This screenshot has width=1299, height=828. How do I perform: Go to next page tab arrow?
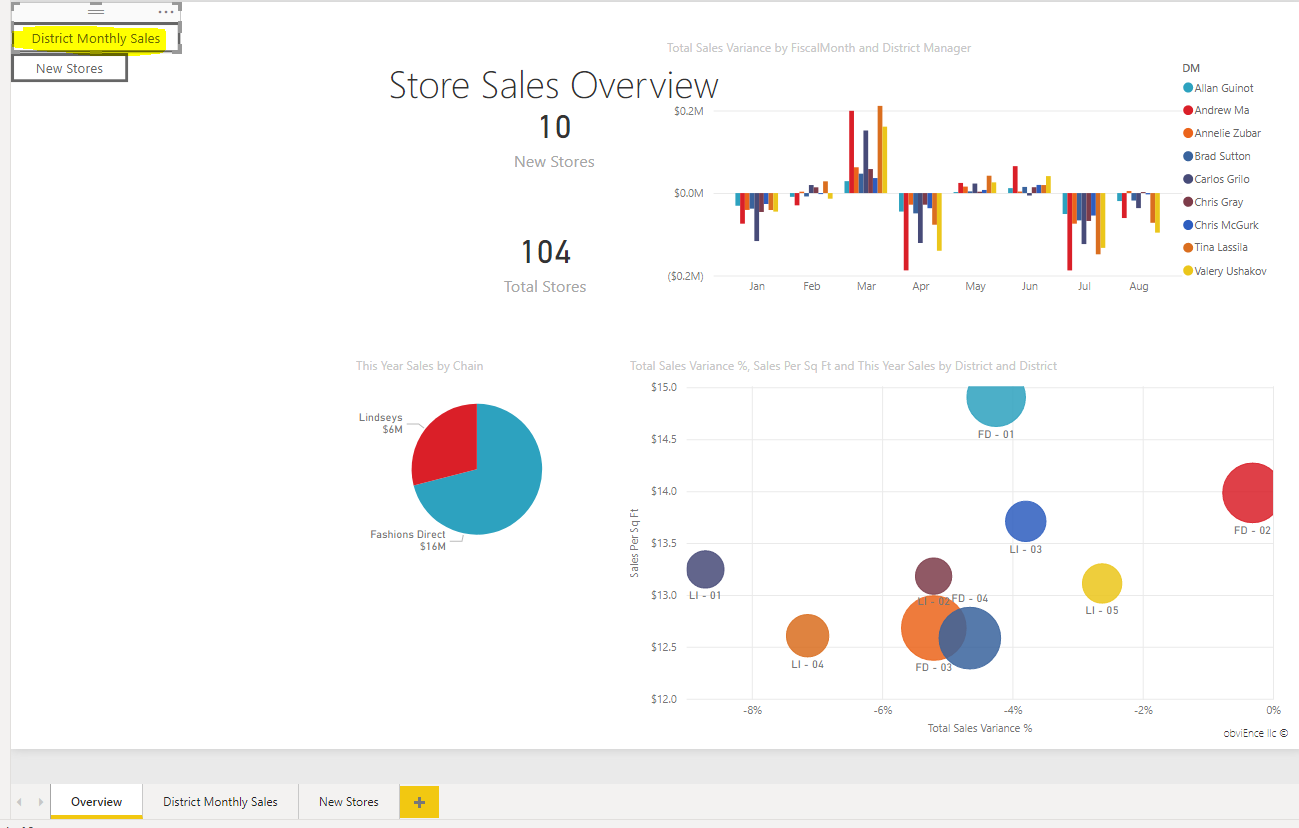pyautogui.click(x=40, y=802)
